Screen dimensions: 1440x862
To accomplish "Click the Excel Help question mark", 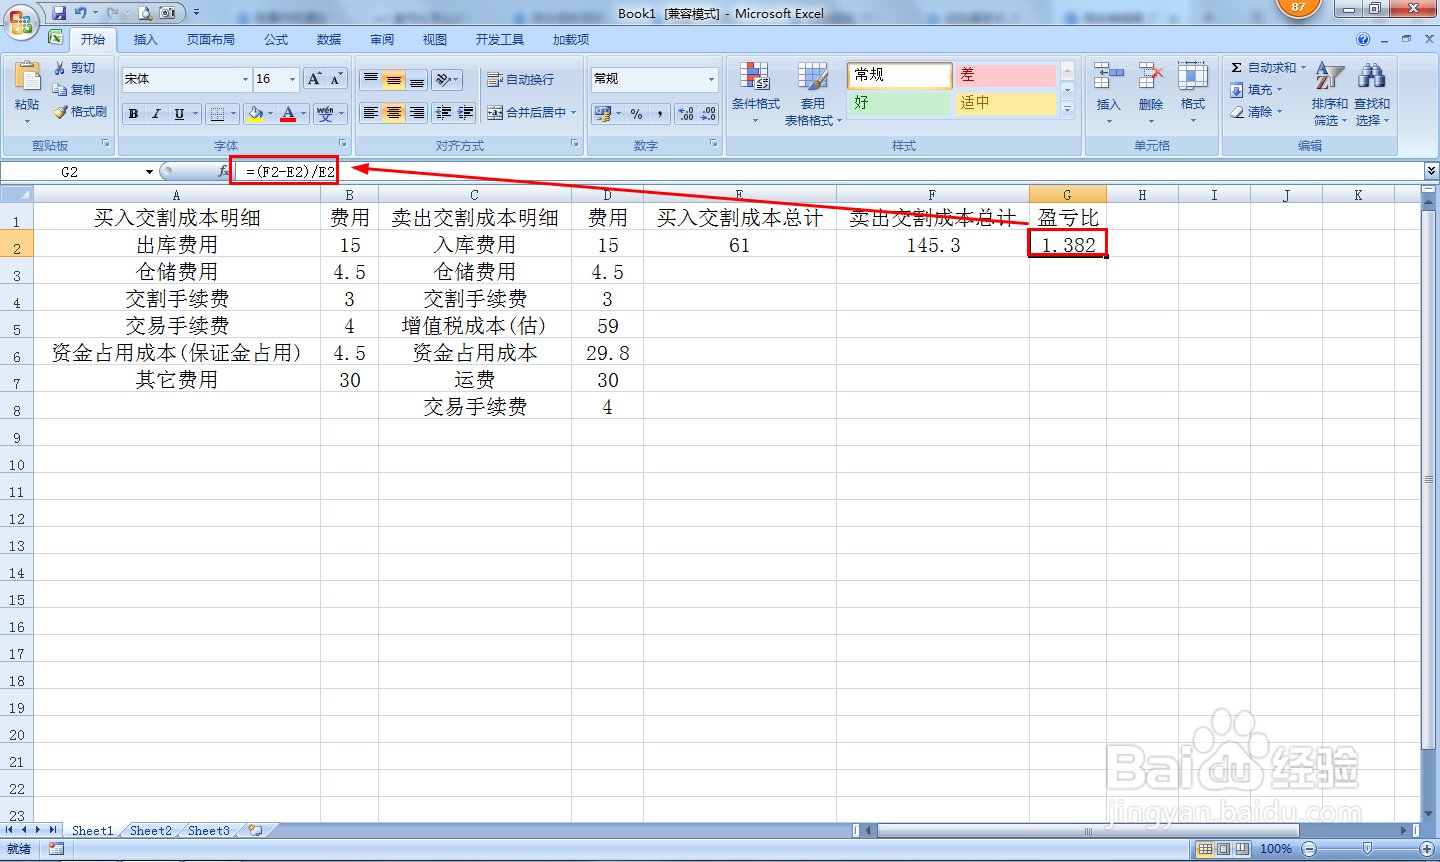I will click(1363, 40).
